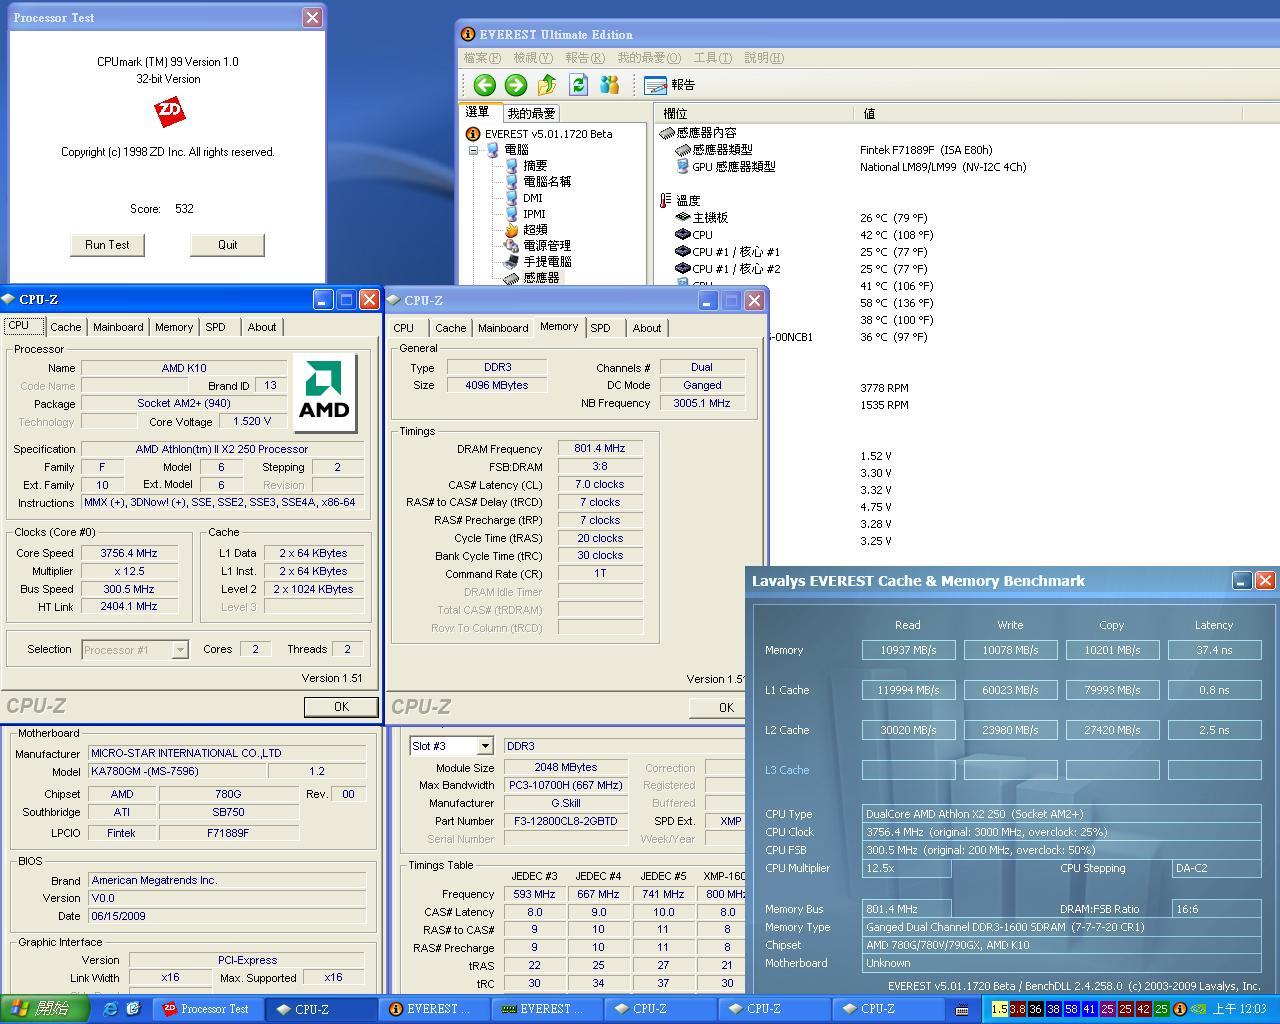Click the CPU #1 / 核心 #1 row icon

point(684,252)
